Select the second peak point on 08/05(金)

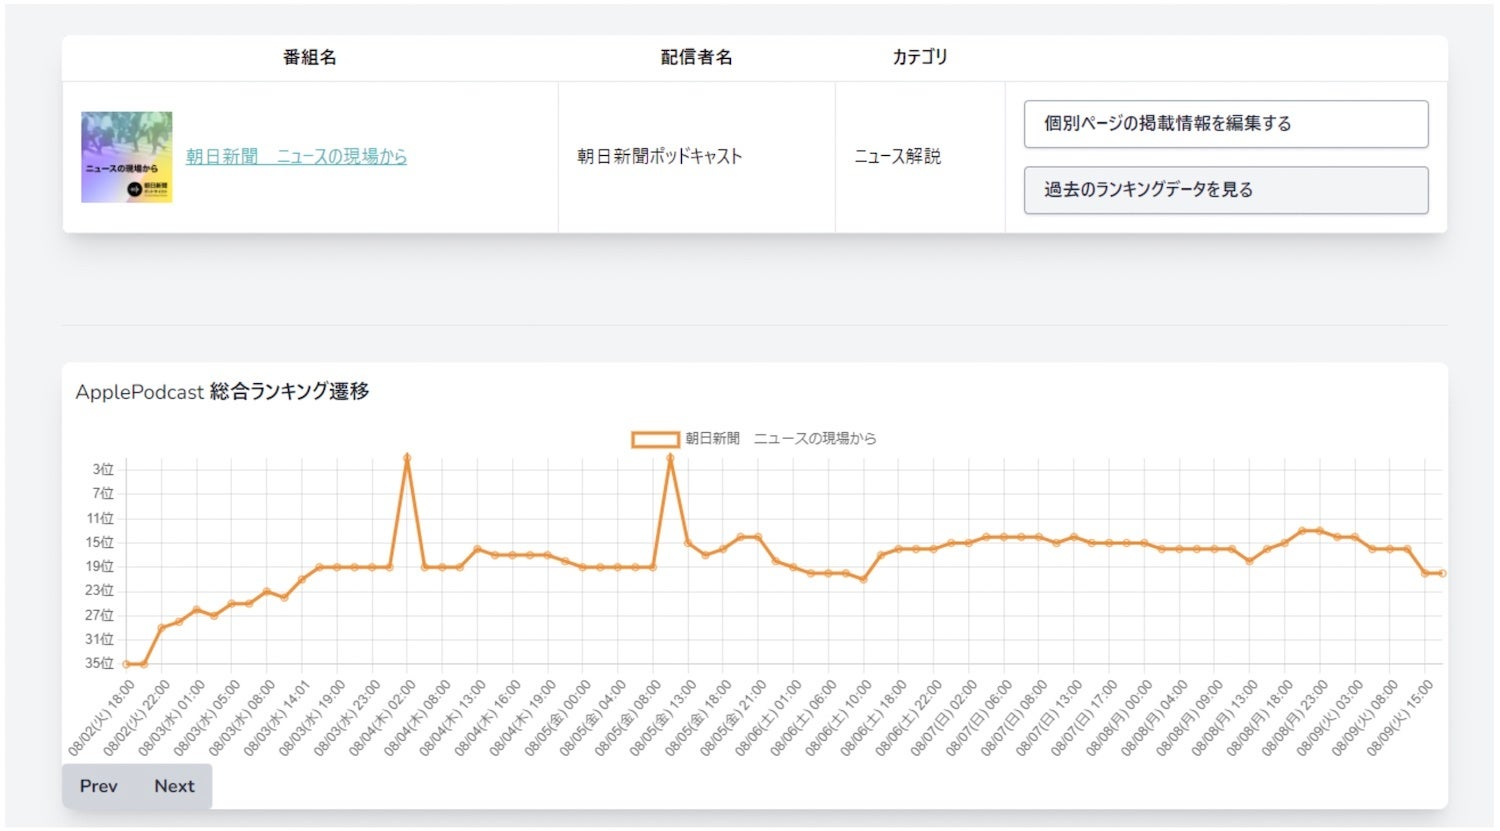(x=670, y=458)
